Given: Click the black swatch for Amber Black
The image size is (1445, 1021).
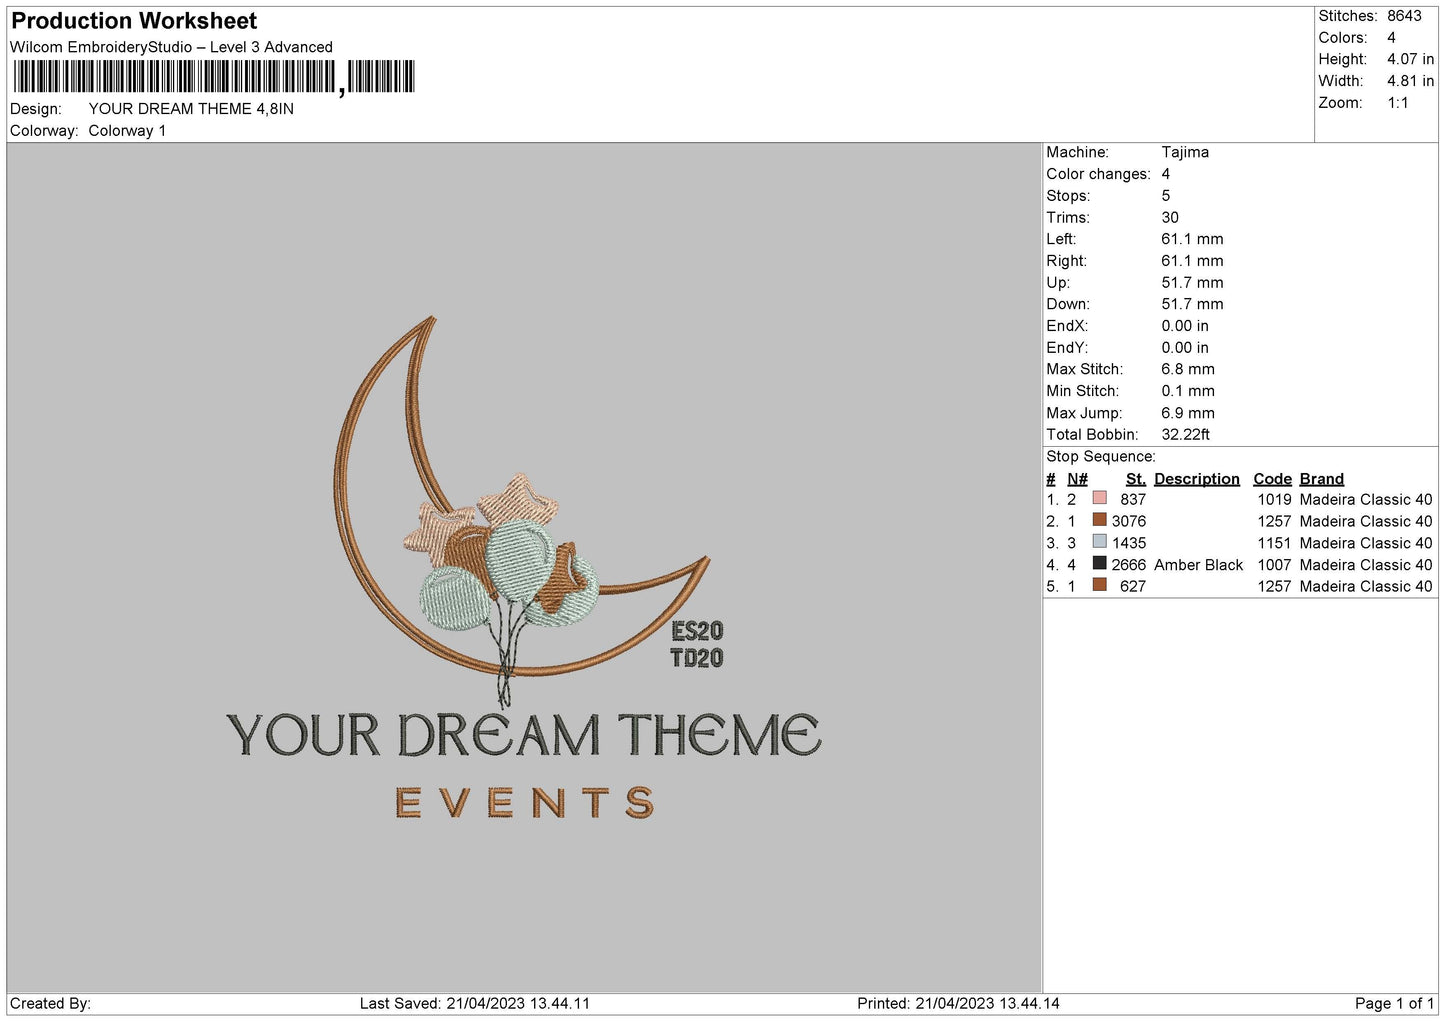Looking at the screenshot, I should (1100, 563).
